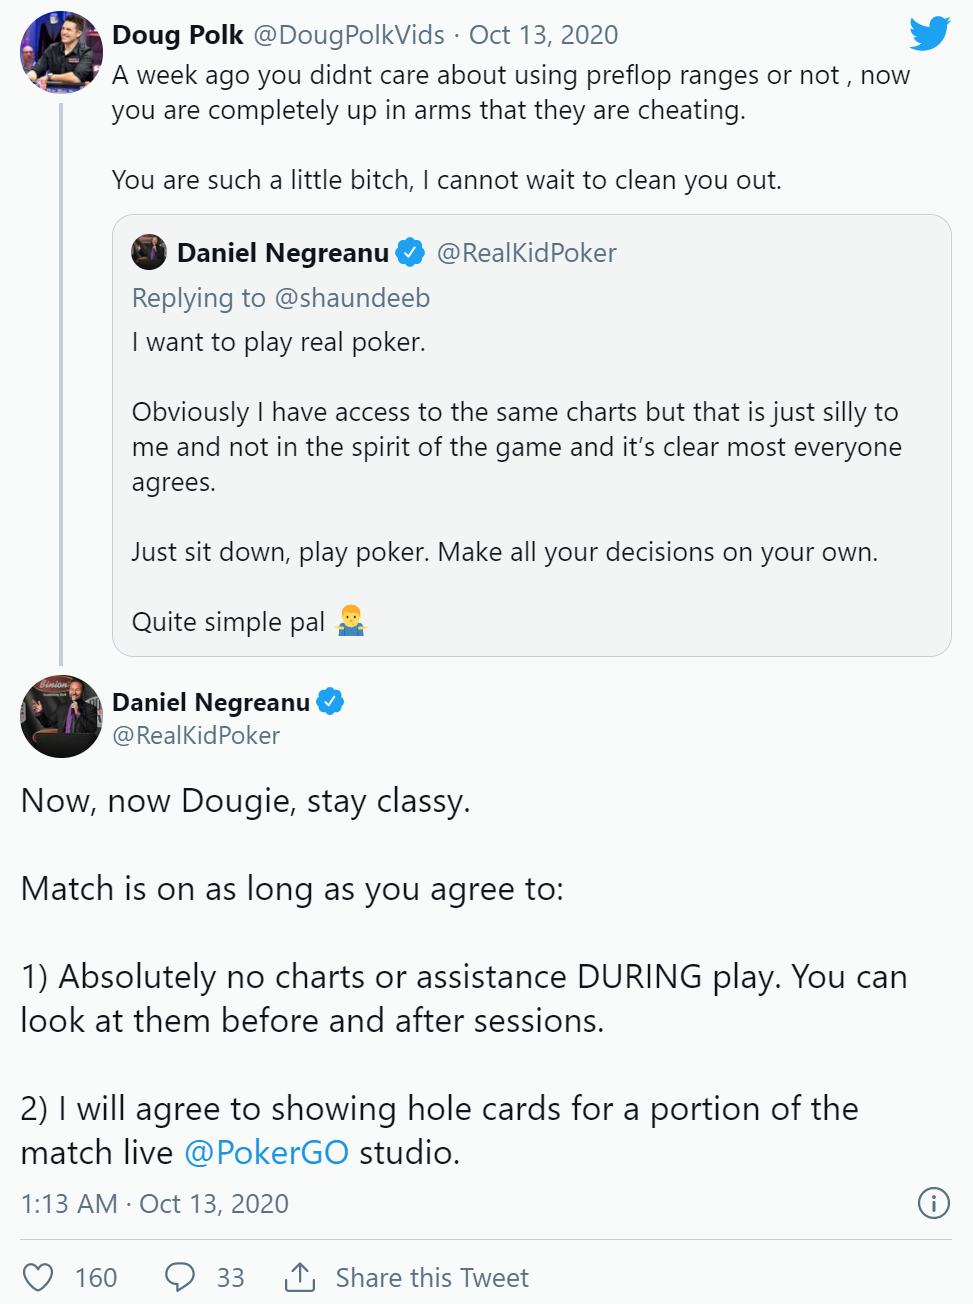Screen dimensions: 973x1304
Task: Open the @PokerGO mention link
Action: [x=267, y=1152]
